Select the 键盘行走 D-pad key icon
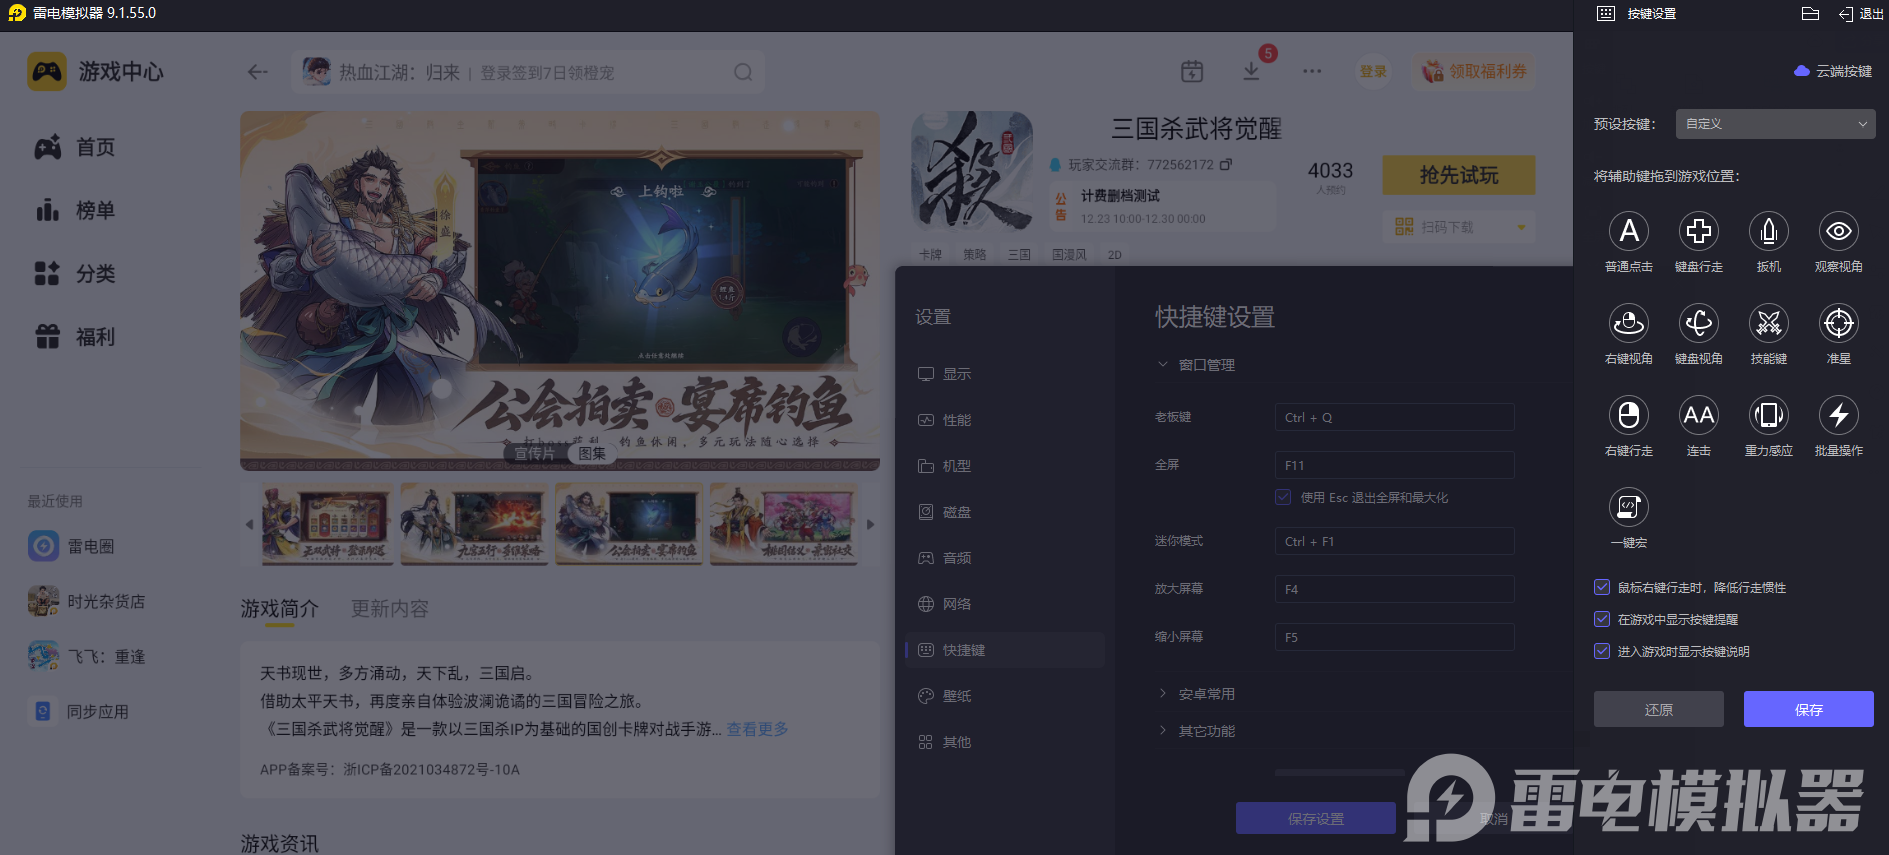The image size is (1889, 855). pyautogui.click(x=1698, y=231)
